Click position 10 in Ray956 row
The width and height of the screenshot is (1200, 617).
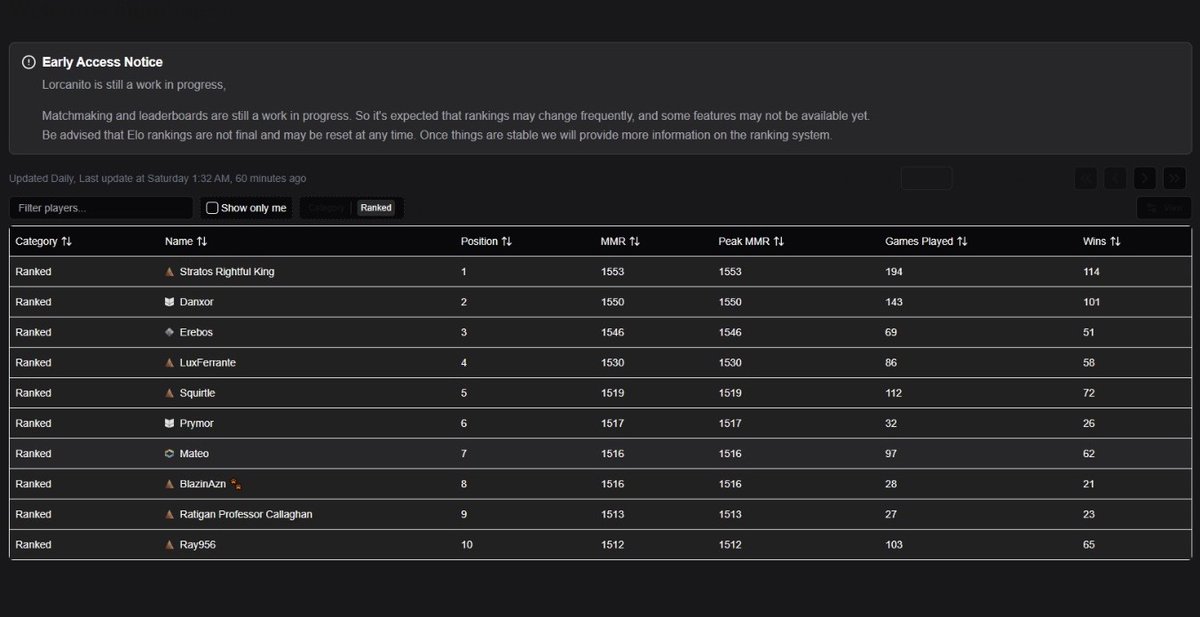coord(466,545)
